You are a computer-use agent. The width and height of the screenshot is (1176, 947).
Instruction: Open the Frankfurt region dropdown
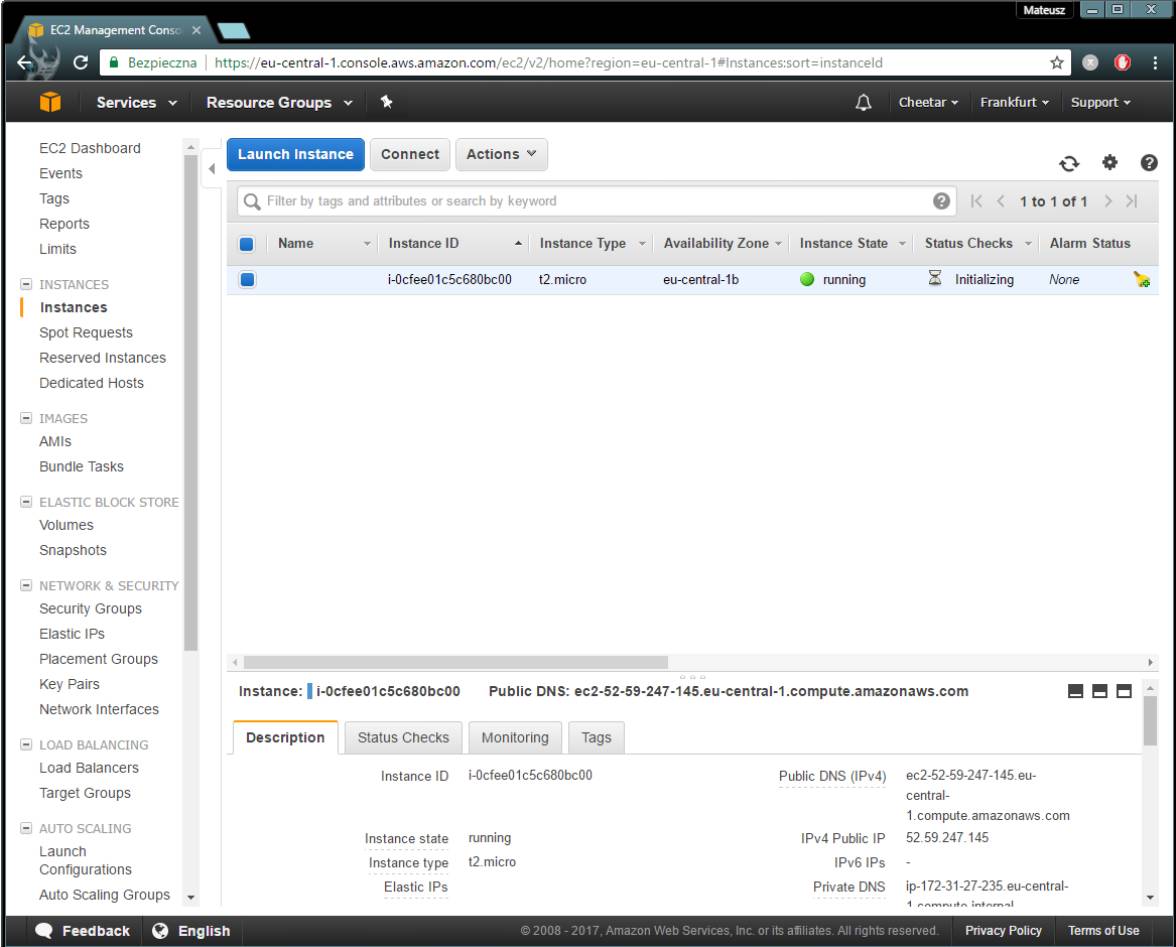[x=1013, y=103]
